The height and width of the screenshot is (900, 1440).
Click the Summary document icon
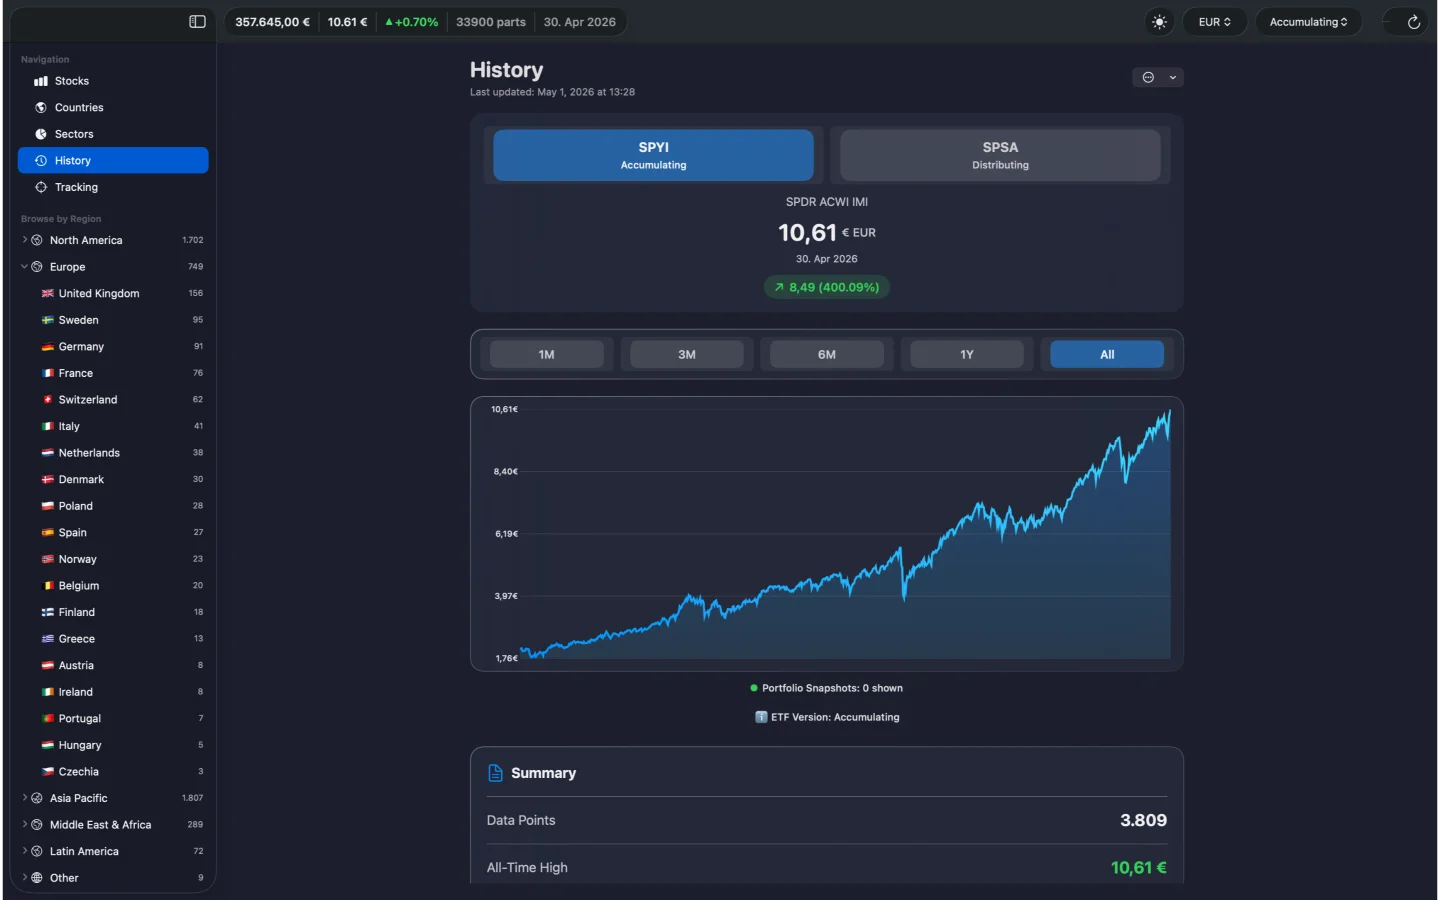(x=495, y=773)
